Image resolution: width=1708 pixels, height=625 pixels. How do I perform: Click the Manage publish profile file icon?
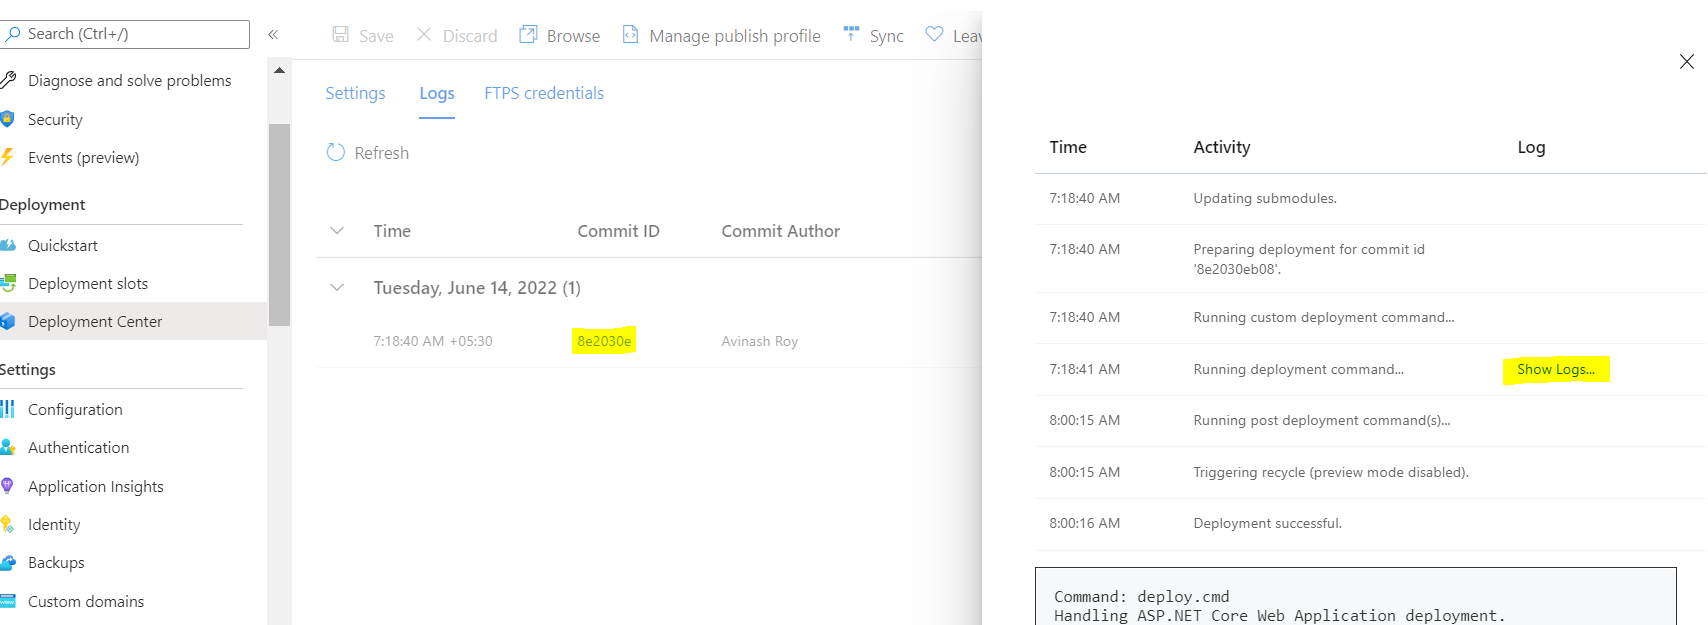[631, 35]
